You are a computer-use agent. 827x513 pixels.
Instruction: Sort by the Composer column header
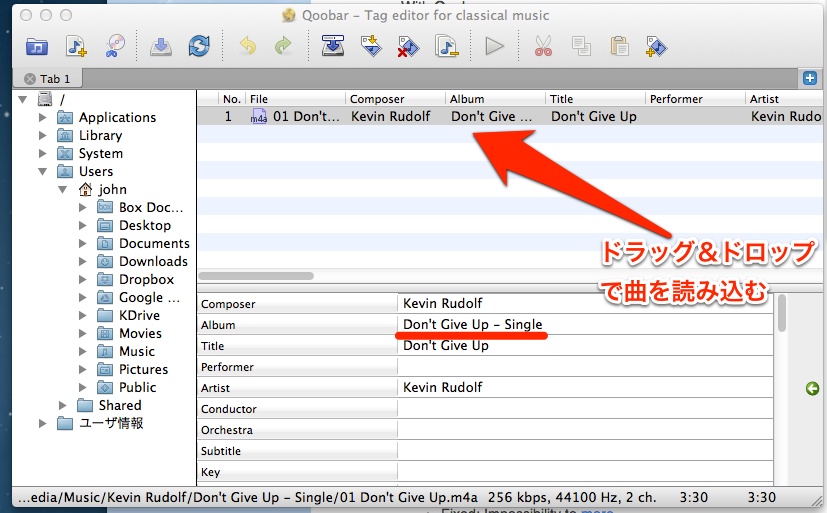pyautogui.click(x=396, y=99)
